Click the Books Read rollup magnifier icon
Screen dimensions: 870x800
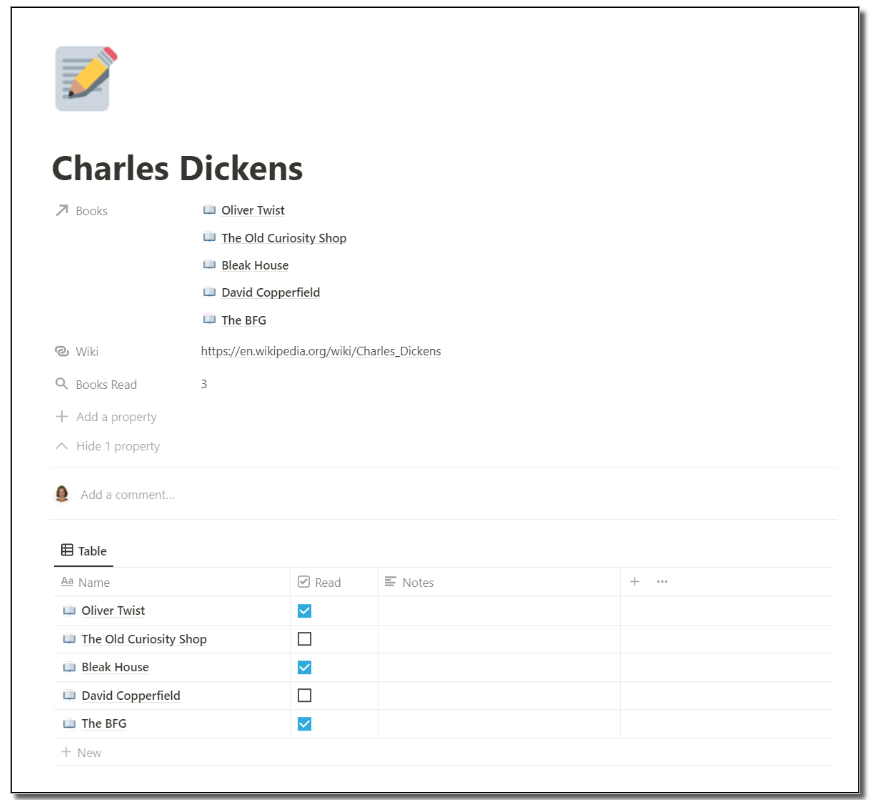(x=62, y=384)
